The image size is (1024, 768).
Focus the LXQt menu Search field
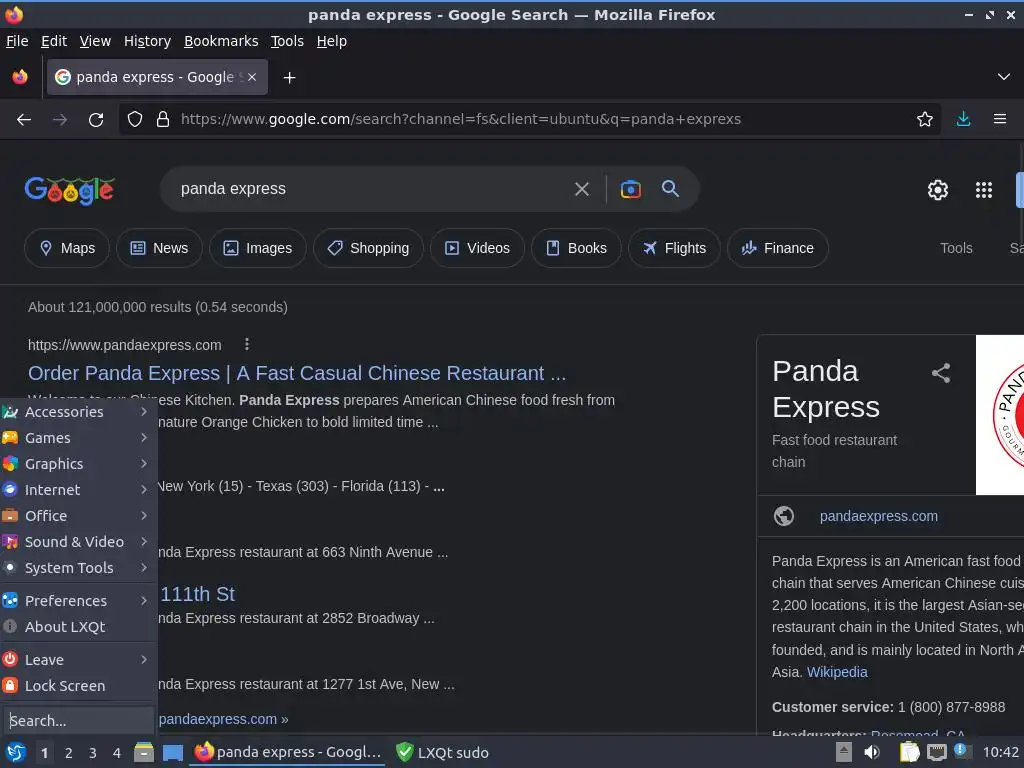tap(78, 721)
